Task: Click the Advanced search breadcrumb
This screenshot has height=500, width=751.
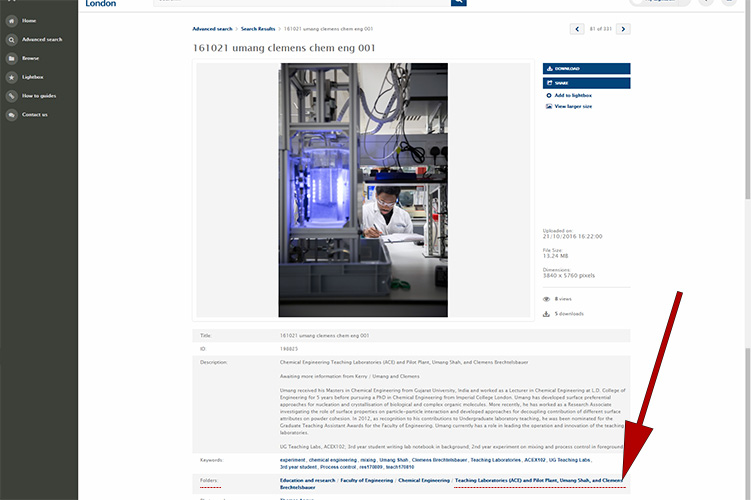Action: tap(212, 29)
